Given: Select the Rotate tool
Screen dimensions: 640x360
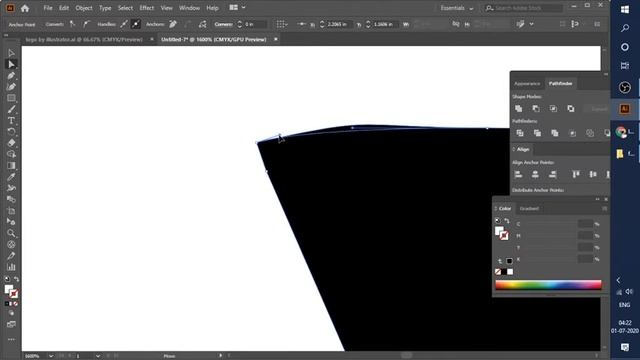Looking at the screenshot, I should point(11,132).
